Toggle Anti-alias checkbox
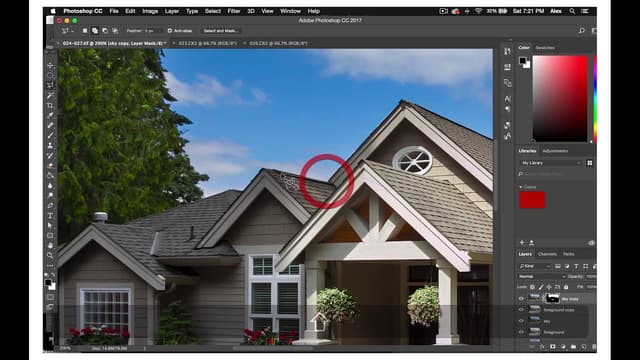Viewport: 640px width, 360px height. pyautogui.click(x=170, y=31)
